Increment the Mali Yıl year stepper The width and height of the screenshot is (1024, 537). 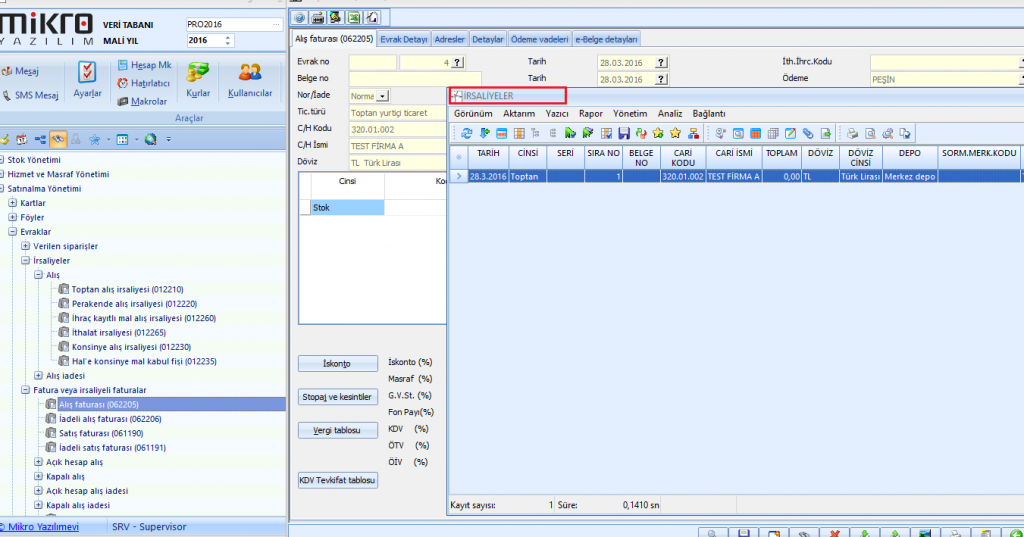(x=228, y=37)
